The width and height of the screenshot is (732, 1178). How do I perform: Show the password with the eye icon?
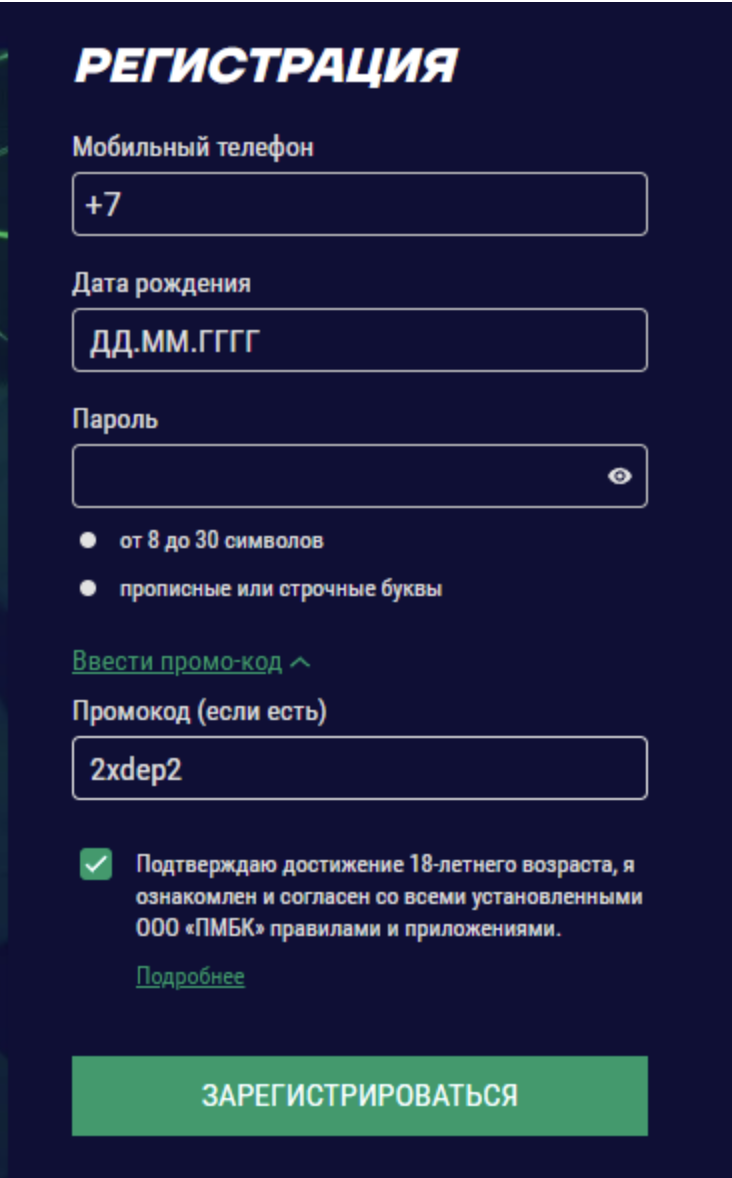coord(620,476)
